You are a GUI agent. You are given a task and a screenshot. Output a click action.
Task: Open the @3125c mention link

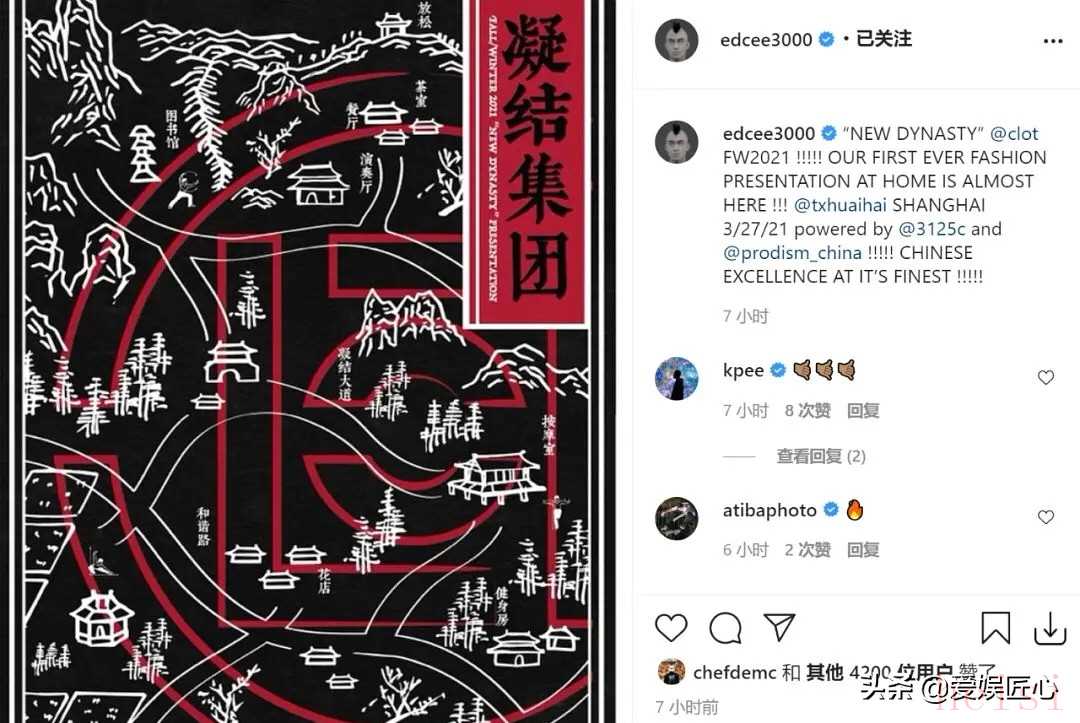pos(932,229)
